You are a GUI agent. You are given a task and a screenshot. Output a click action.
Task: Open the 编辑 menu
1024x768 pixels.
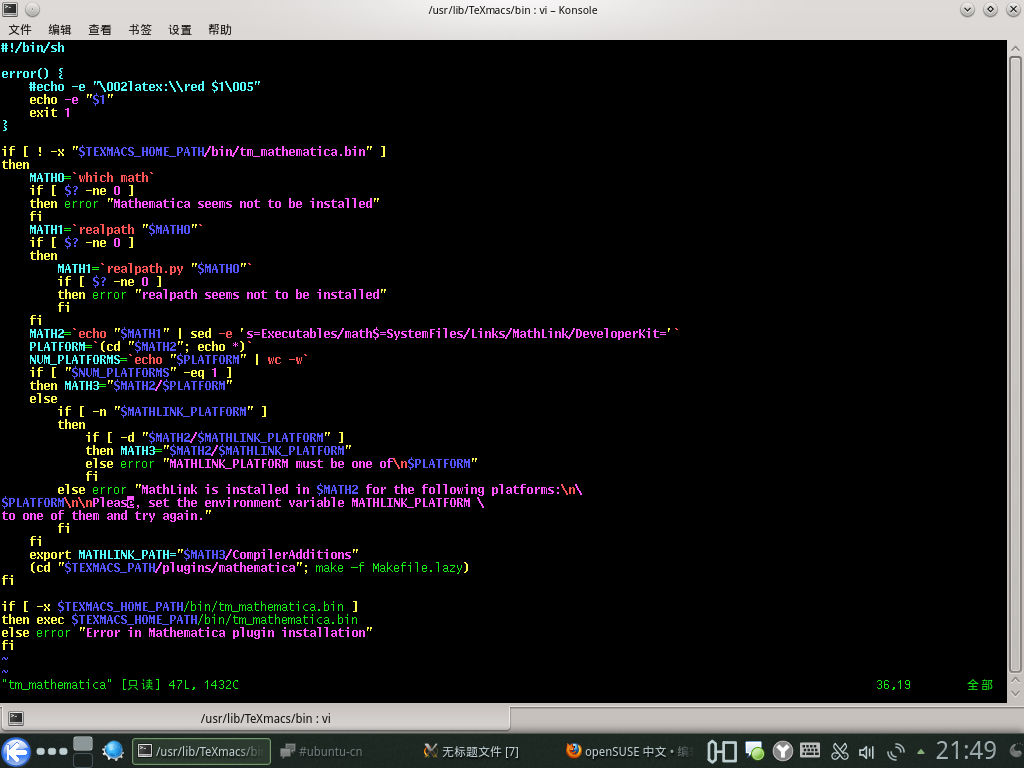[59, 30]
